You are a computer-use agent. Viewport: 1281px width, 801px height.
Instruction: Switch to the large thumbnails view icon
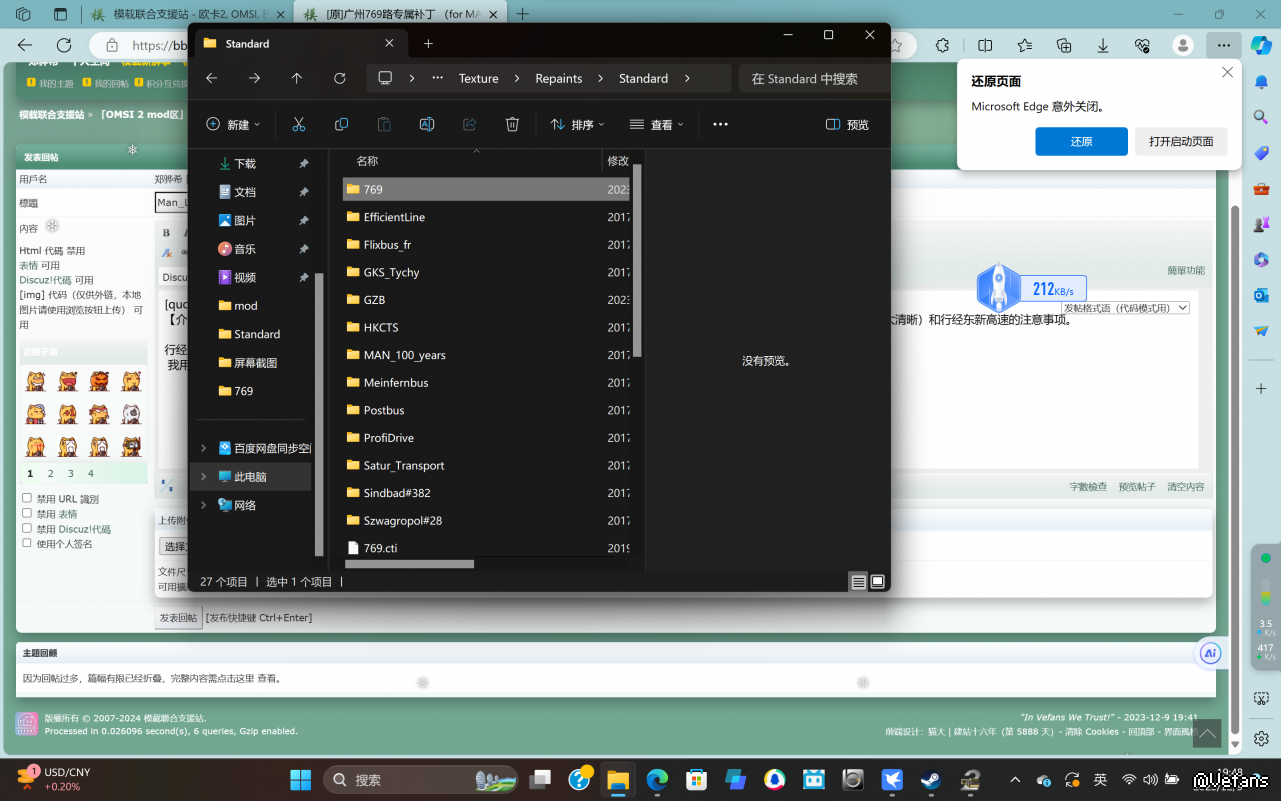pos(878,582)
